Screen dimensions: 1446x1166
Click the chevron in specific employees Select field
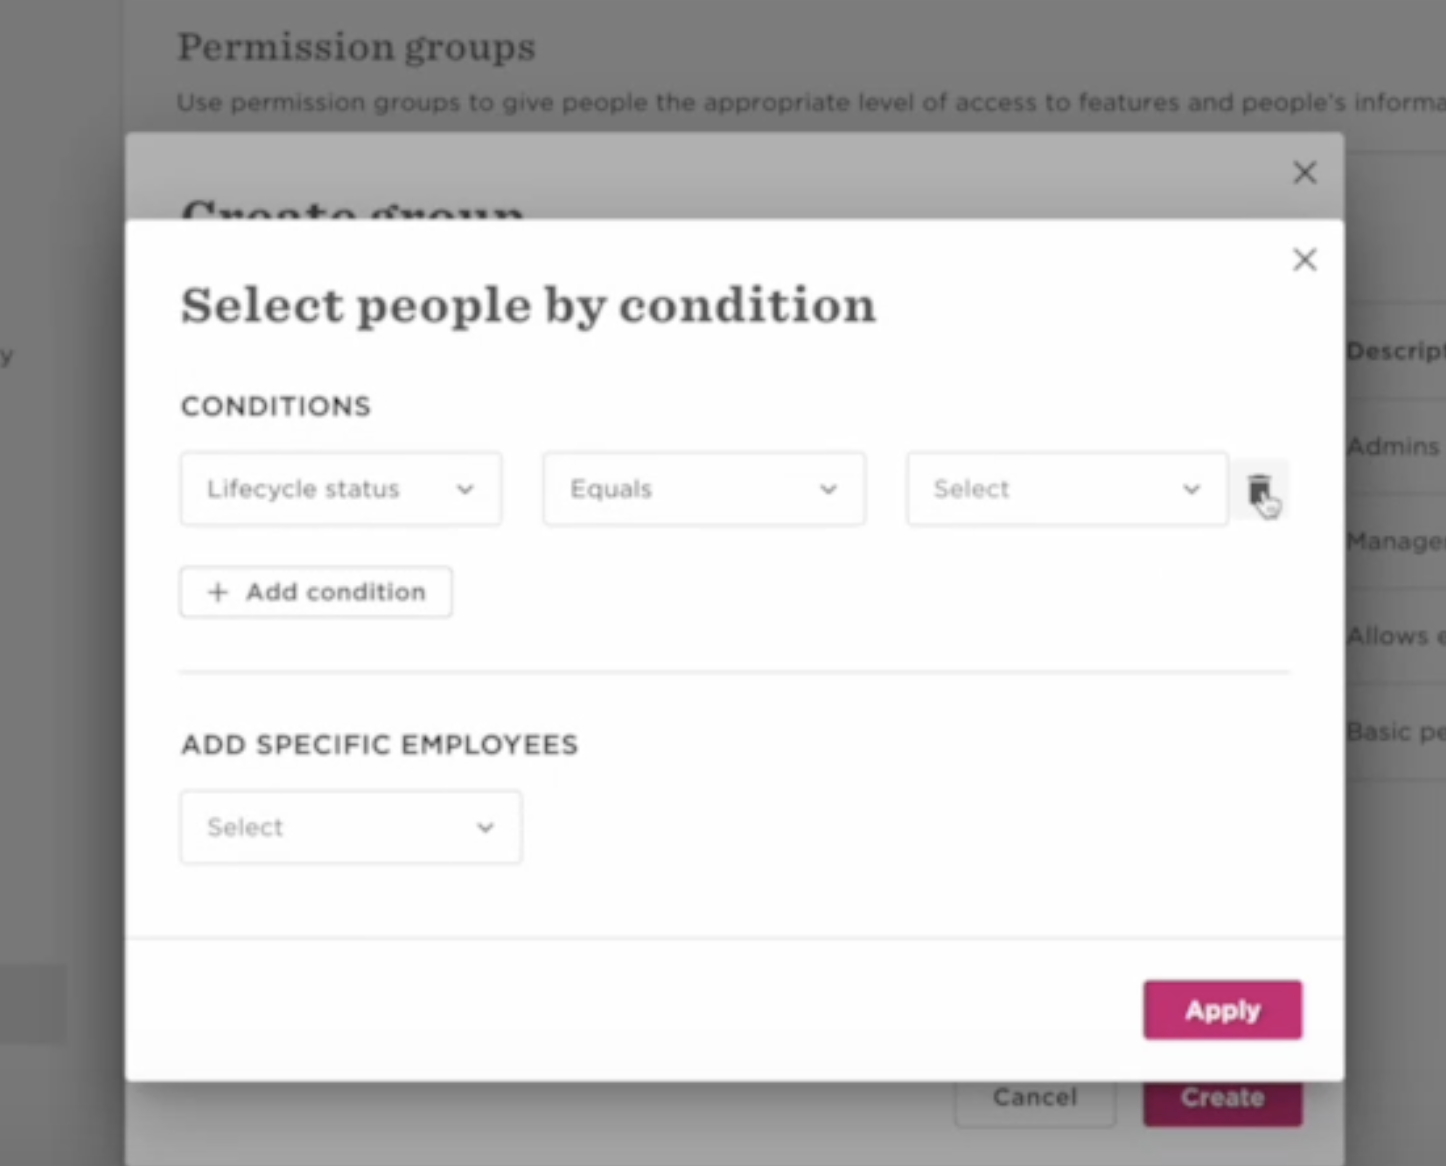485,827
